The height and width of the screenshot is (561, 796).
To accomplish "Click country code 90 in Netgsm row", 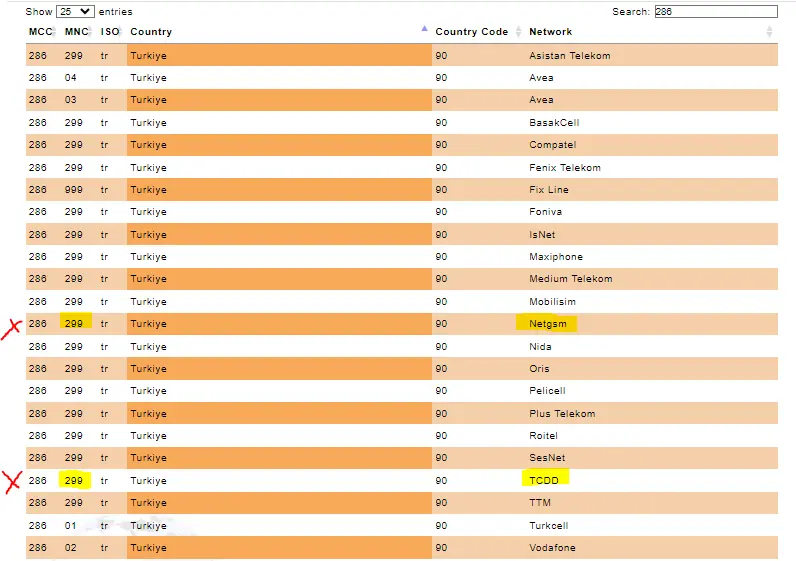I will pos(441,324).
